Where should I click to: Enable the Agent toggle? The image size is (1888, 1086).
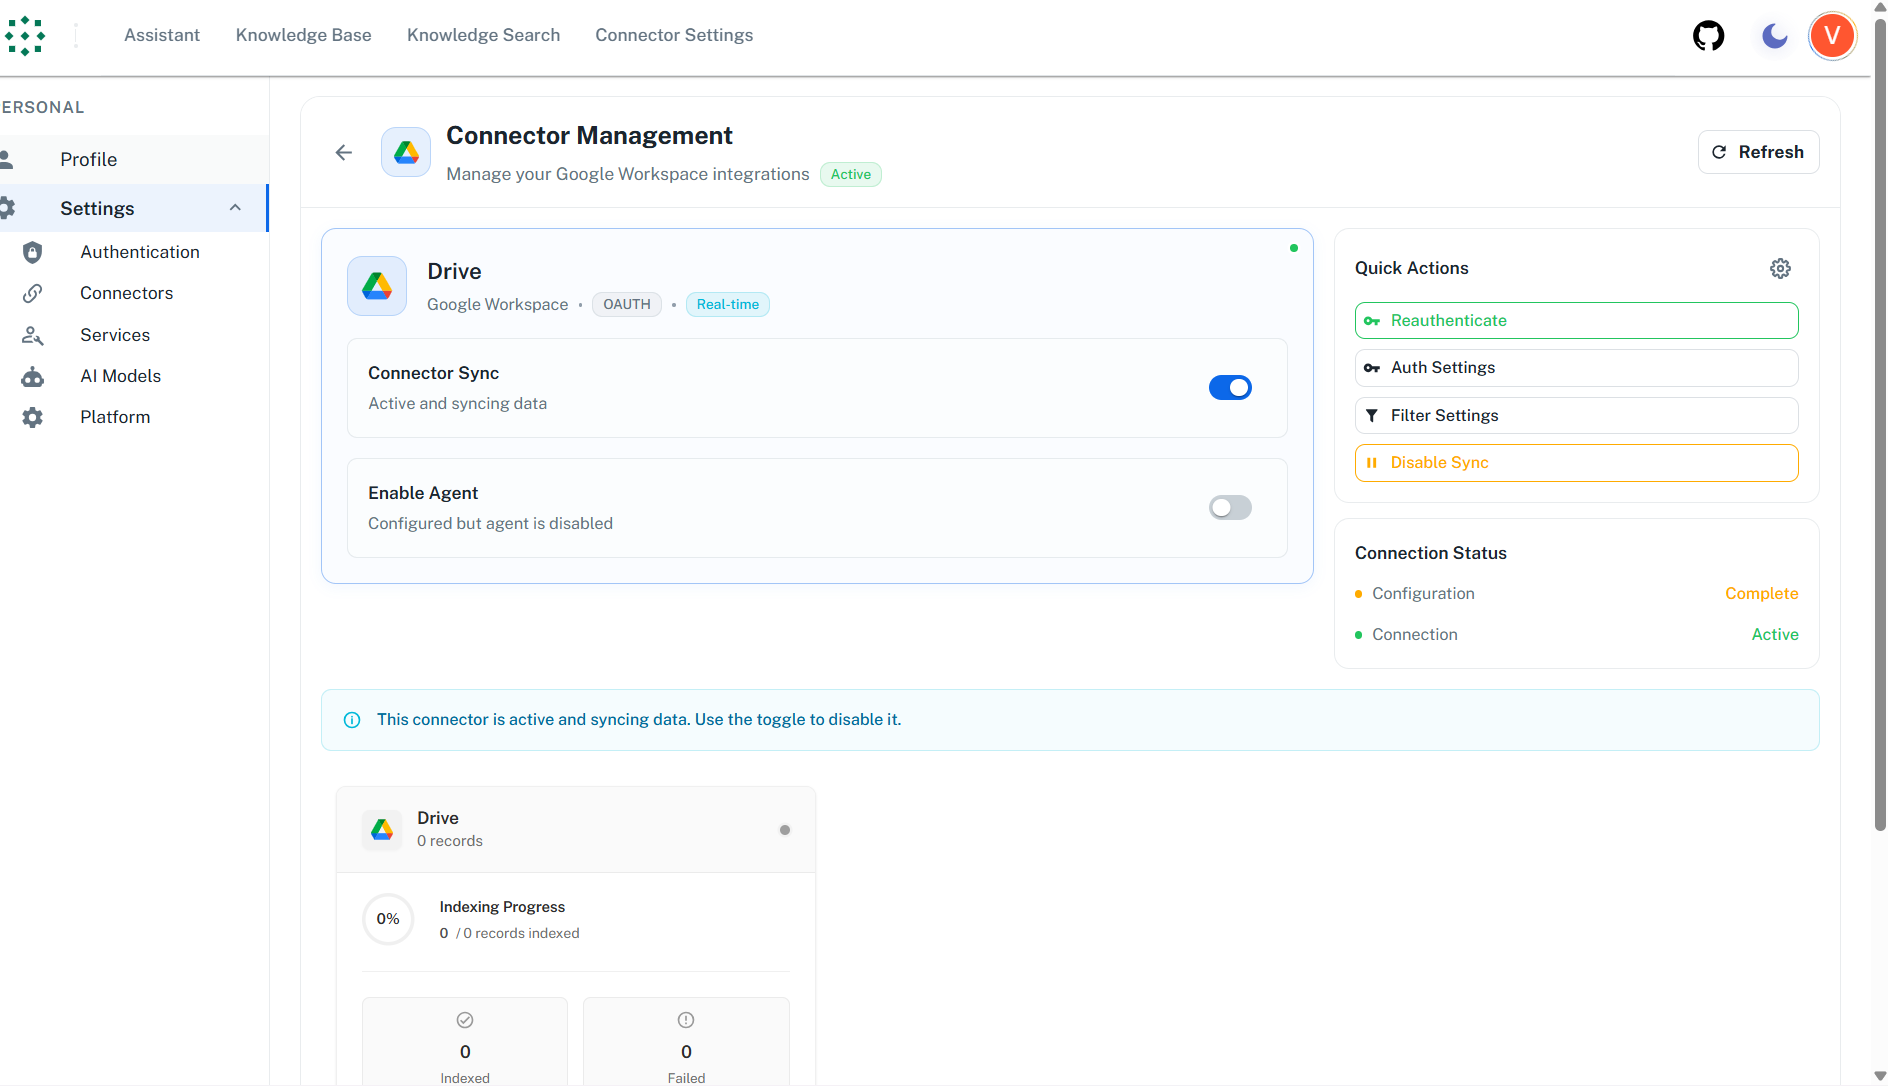pyautogui.click(x=1230, y=507)
